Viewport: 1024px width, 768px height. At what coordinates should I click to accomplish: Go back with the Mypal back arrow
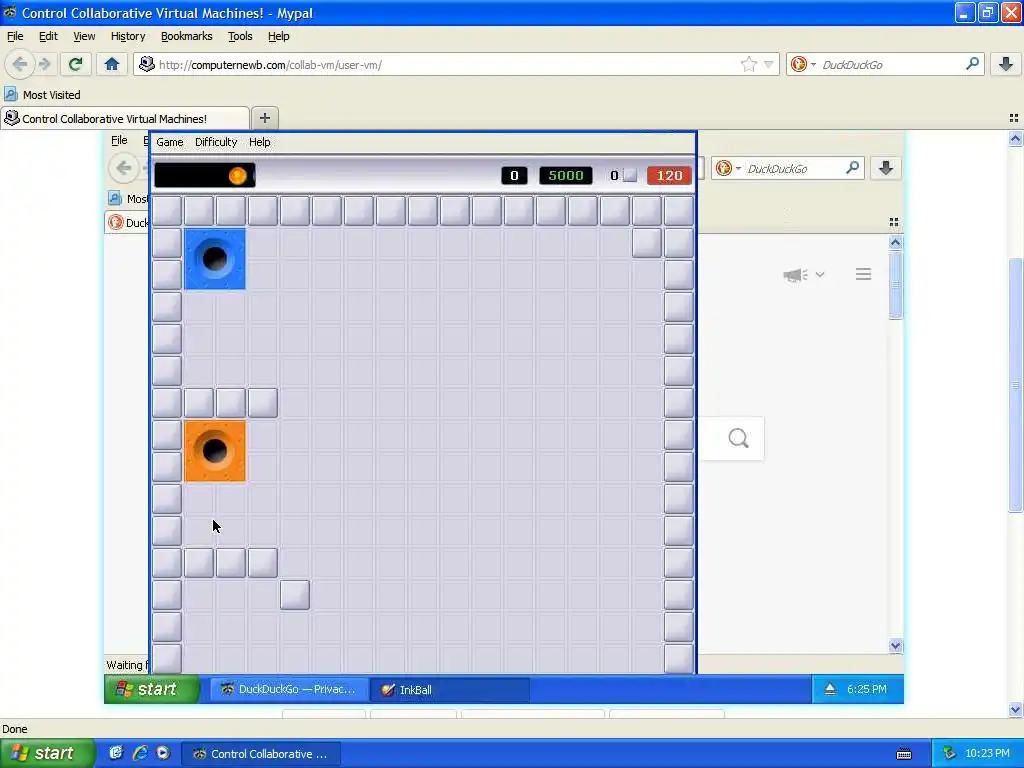point(20,64)
